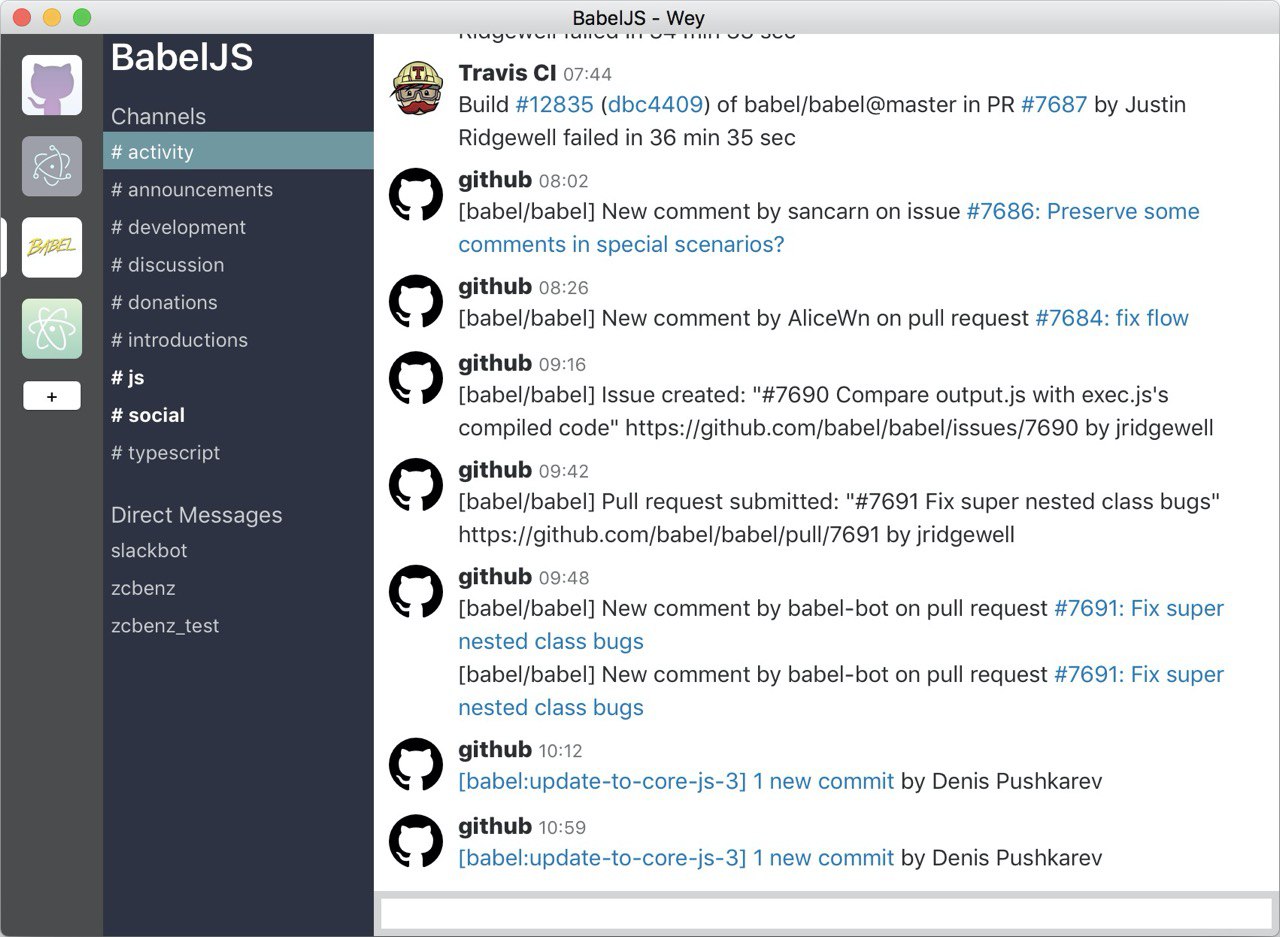
Task: Open the BabelJS team name header
Action: (182, 58)
